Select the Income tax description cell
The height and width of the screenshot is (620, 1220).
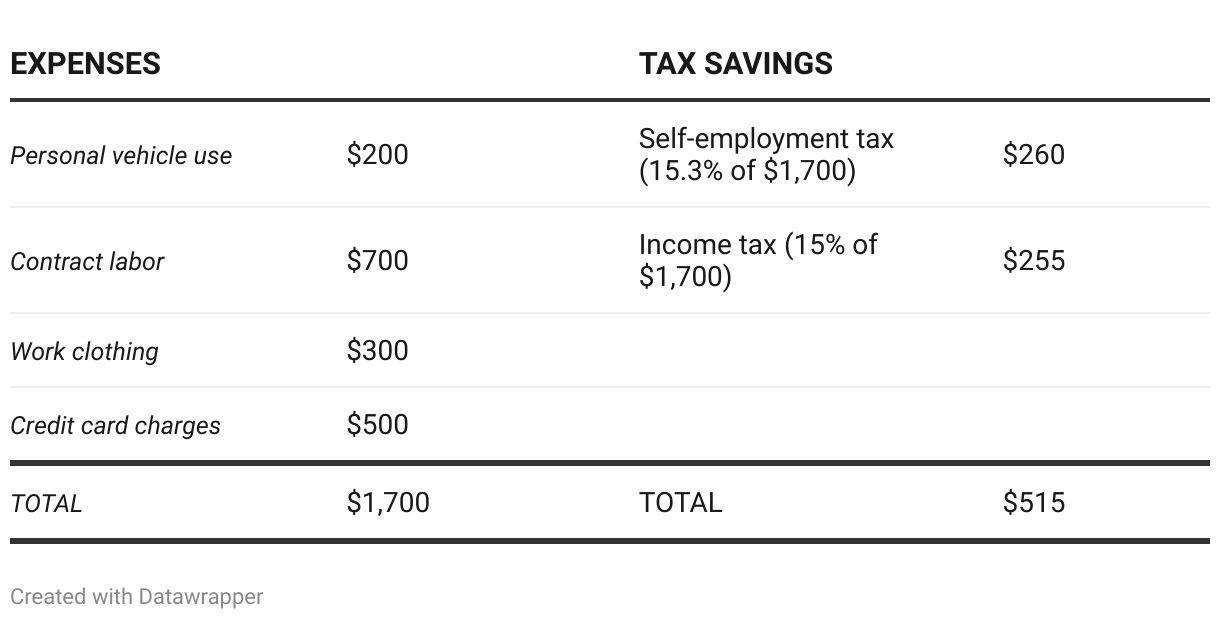pos(758,261)
